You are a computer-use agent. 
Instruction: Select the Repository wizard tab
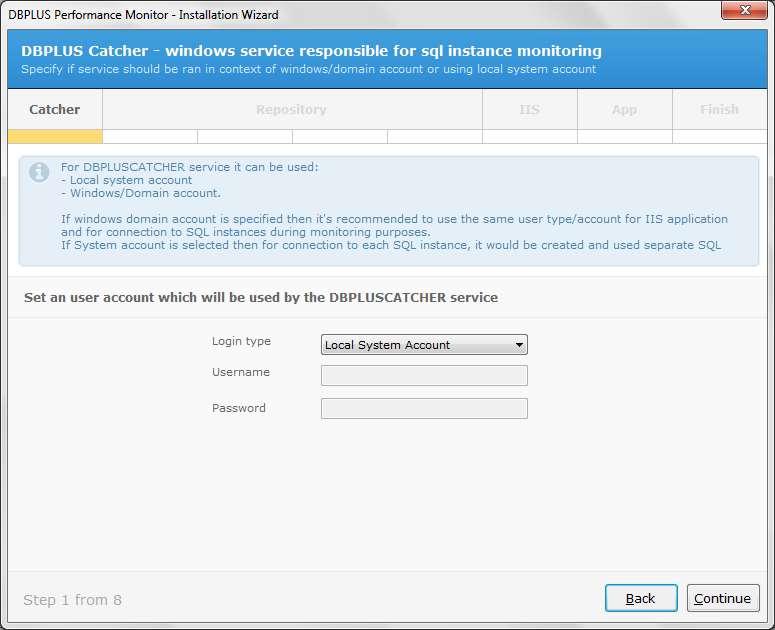tap(292, 109)
